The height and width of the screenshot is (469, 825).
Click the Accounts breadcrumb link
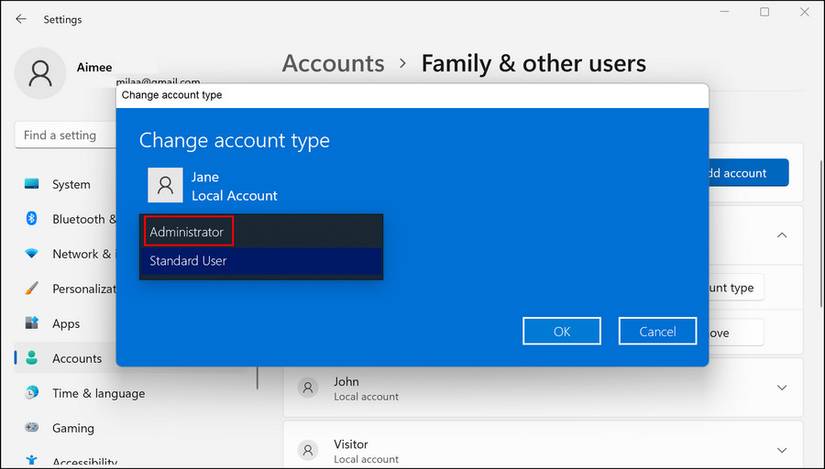tap(333, 64)
